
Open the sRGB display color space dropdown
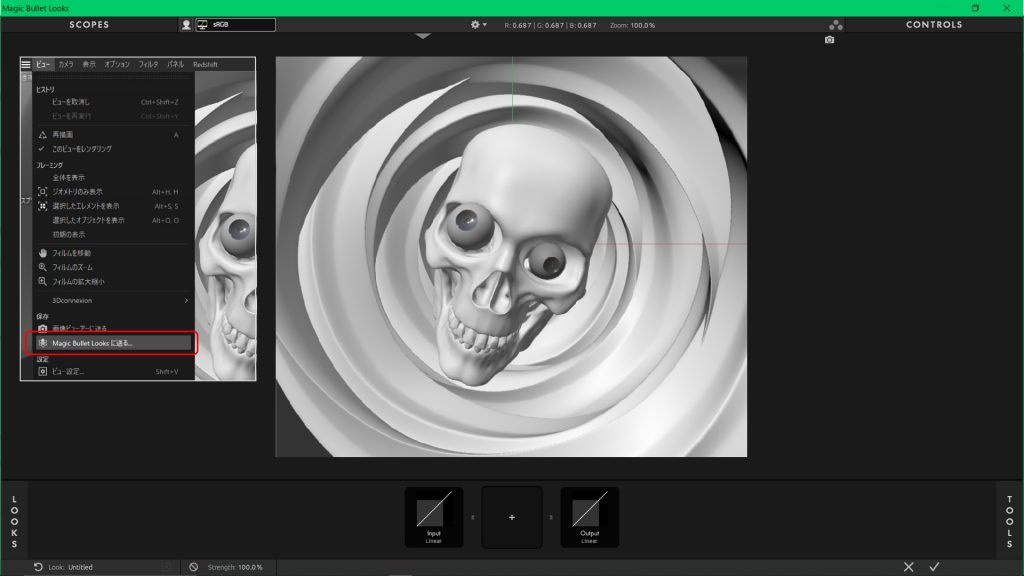tap(235, 24)
